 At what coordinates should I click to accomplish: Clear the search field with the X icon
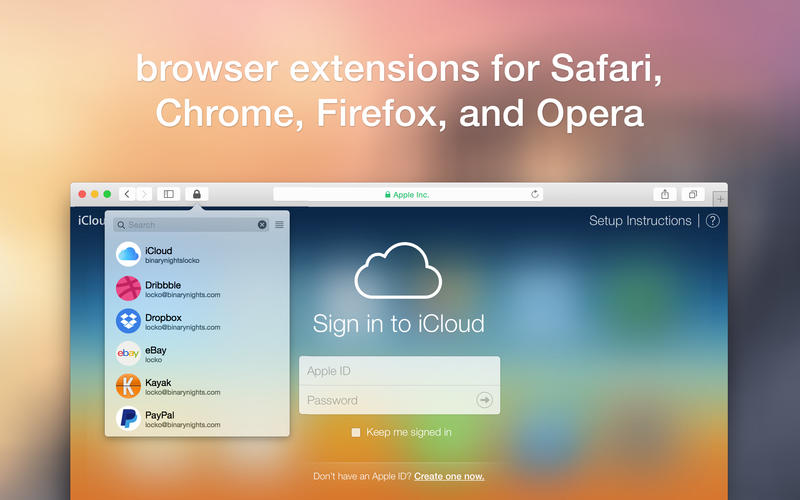262,225
